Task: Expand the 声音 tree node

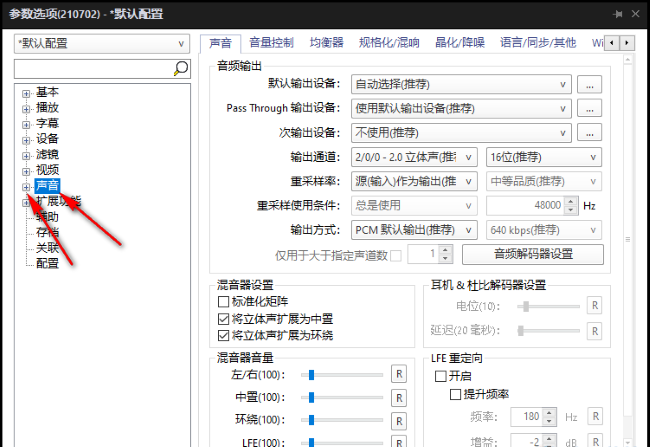Action: click(26, 186)
